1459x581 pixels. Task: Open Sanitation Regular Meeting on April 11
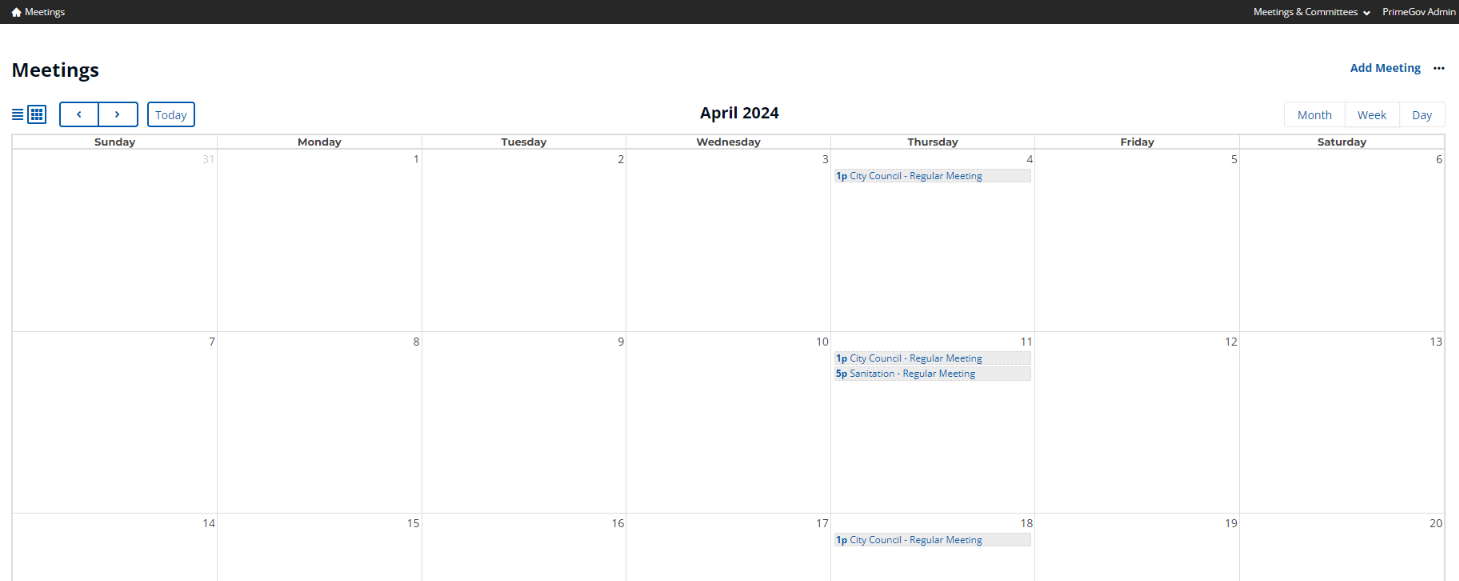pyautogui.click(x=932, y=374)
